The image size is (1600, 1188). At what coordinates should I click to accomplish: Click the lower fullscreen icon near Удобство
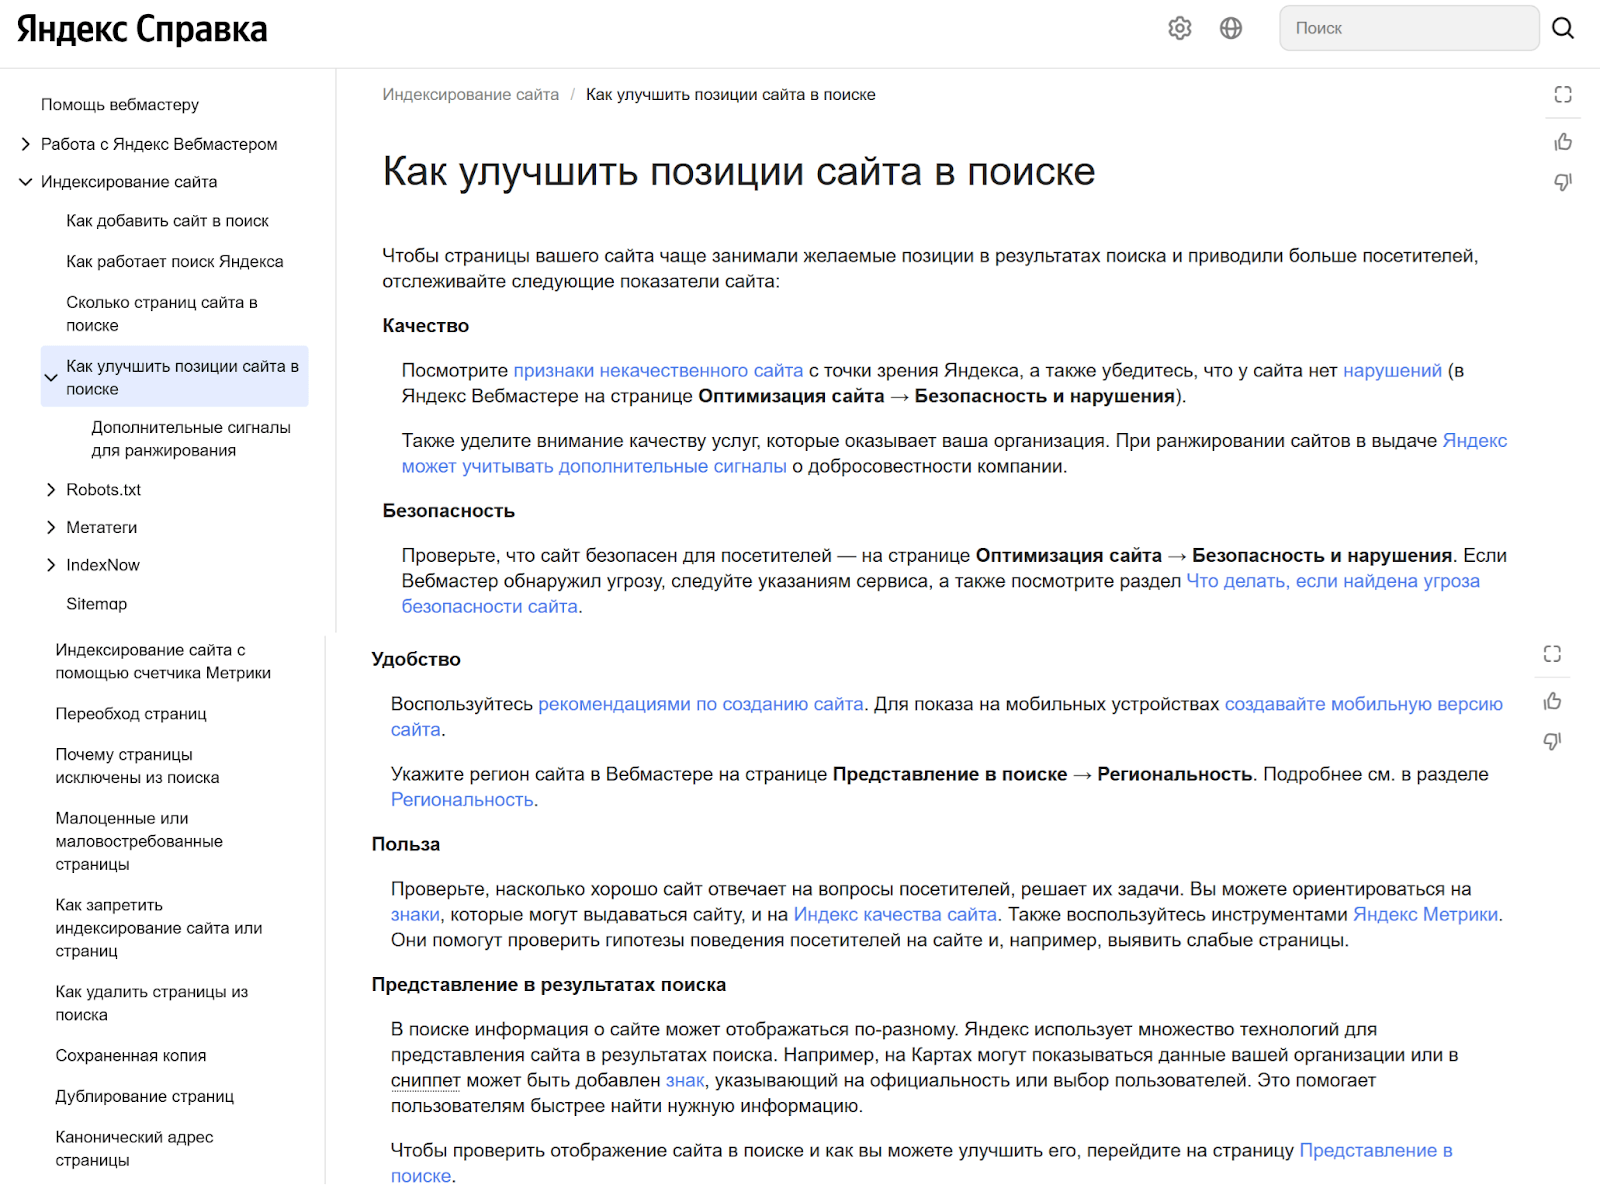tap(1552, 654)
